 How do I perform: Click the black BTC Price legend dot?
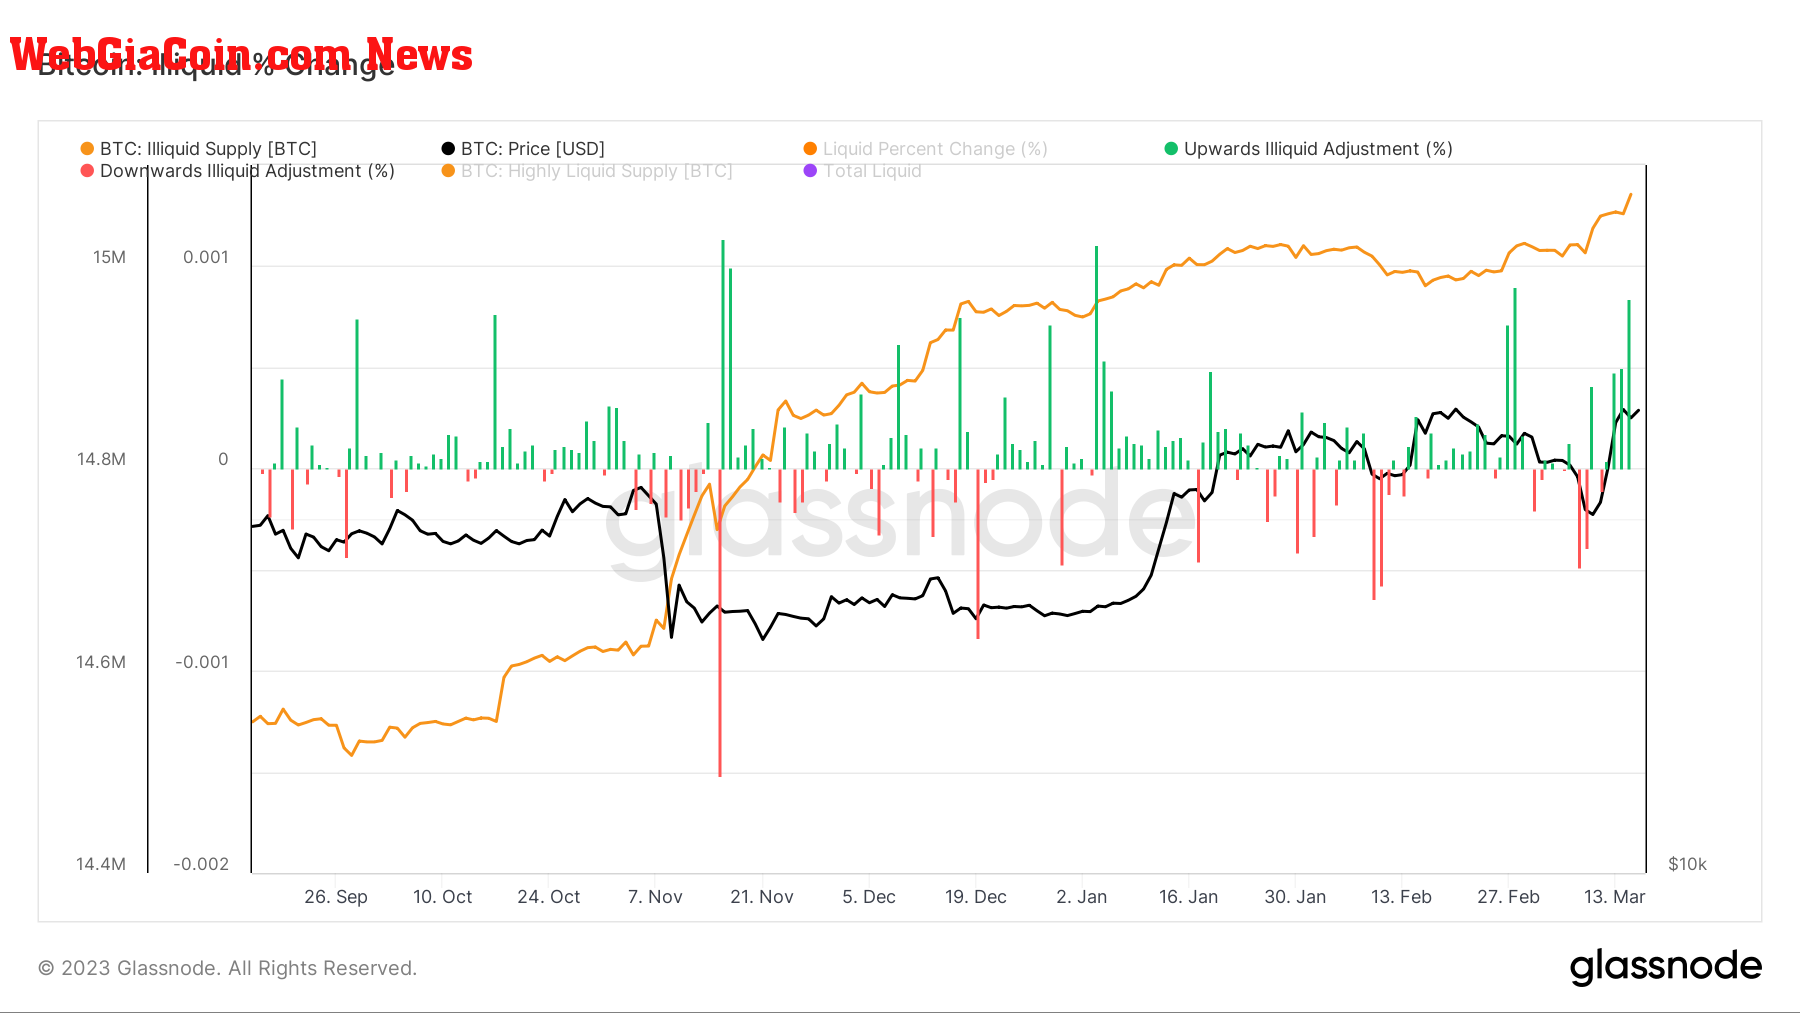[x=448, y=149]
